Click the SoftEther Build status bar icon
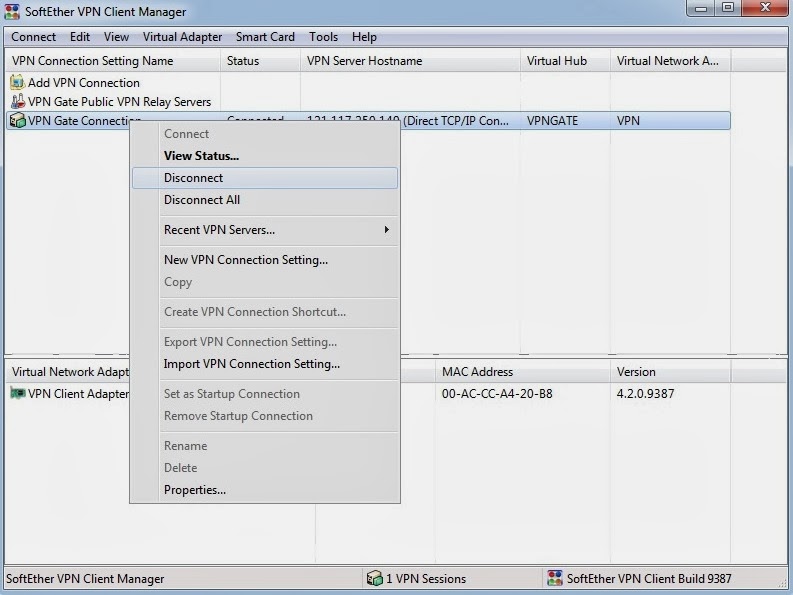The height and width of the screenshot is (595, 793). (555, 578)
